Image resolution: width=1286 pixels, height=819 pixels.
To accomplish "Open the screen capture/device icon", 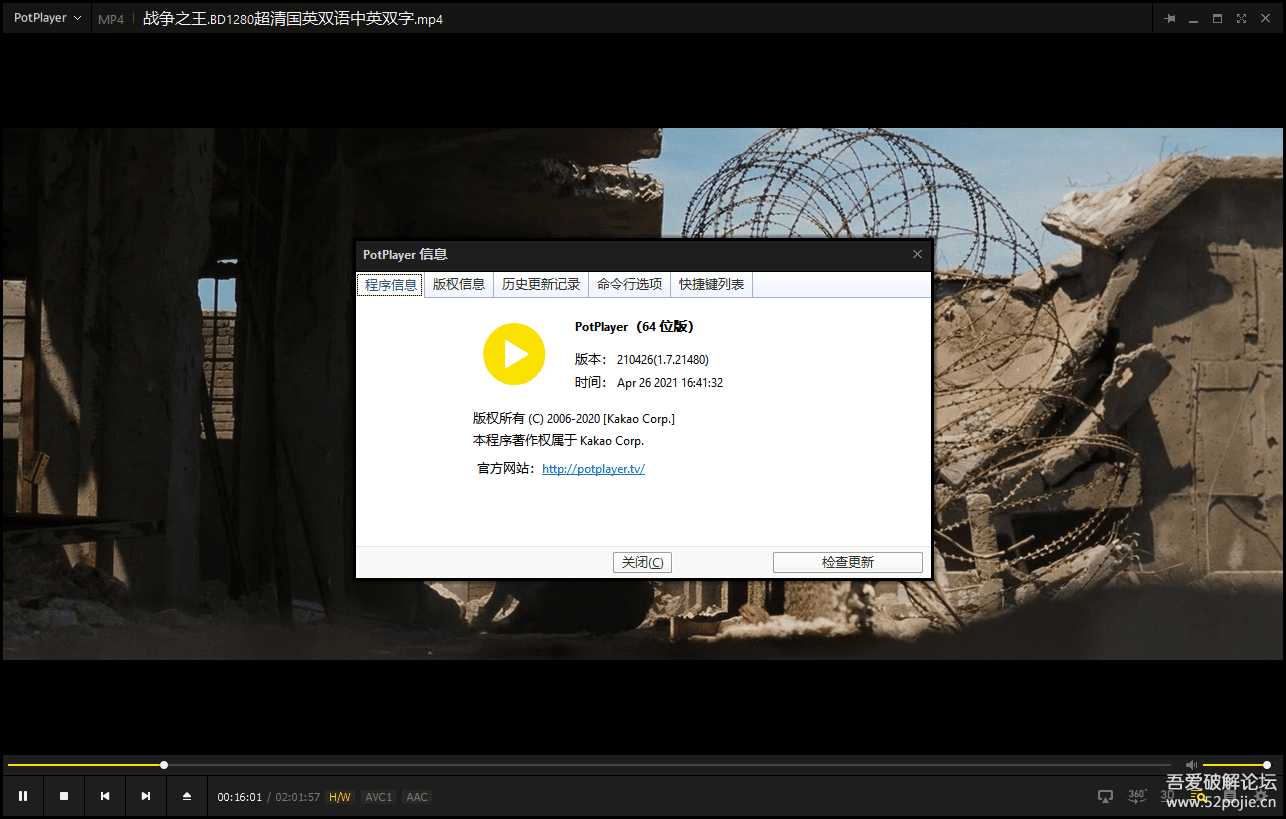I will tap(1105, 796).
